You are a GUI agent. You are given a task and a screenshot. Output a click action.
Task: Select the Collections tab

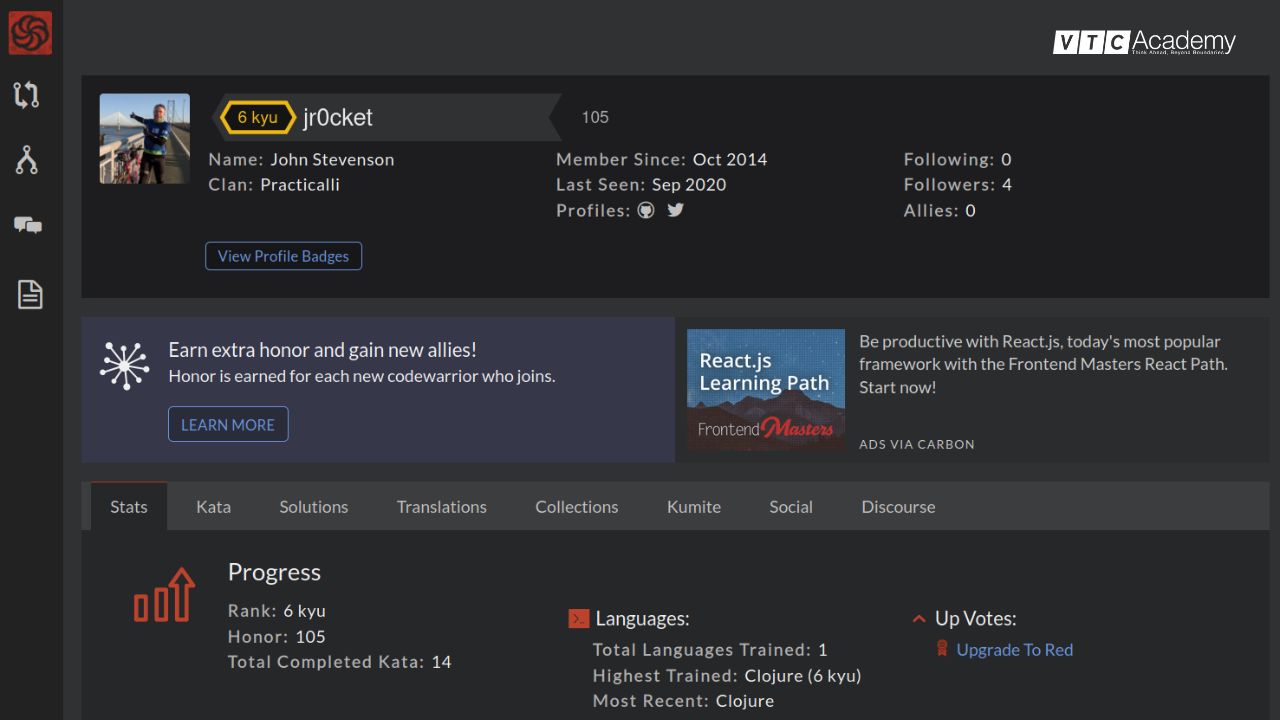576,507
